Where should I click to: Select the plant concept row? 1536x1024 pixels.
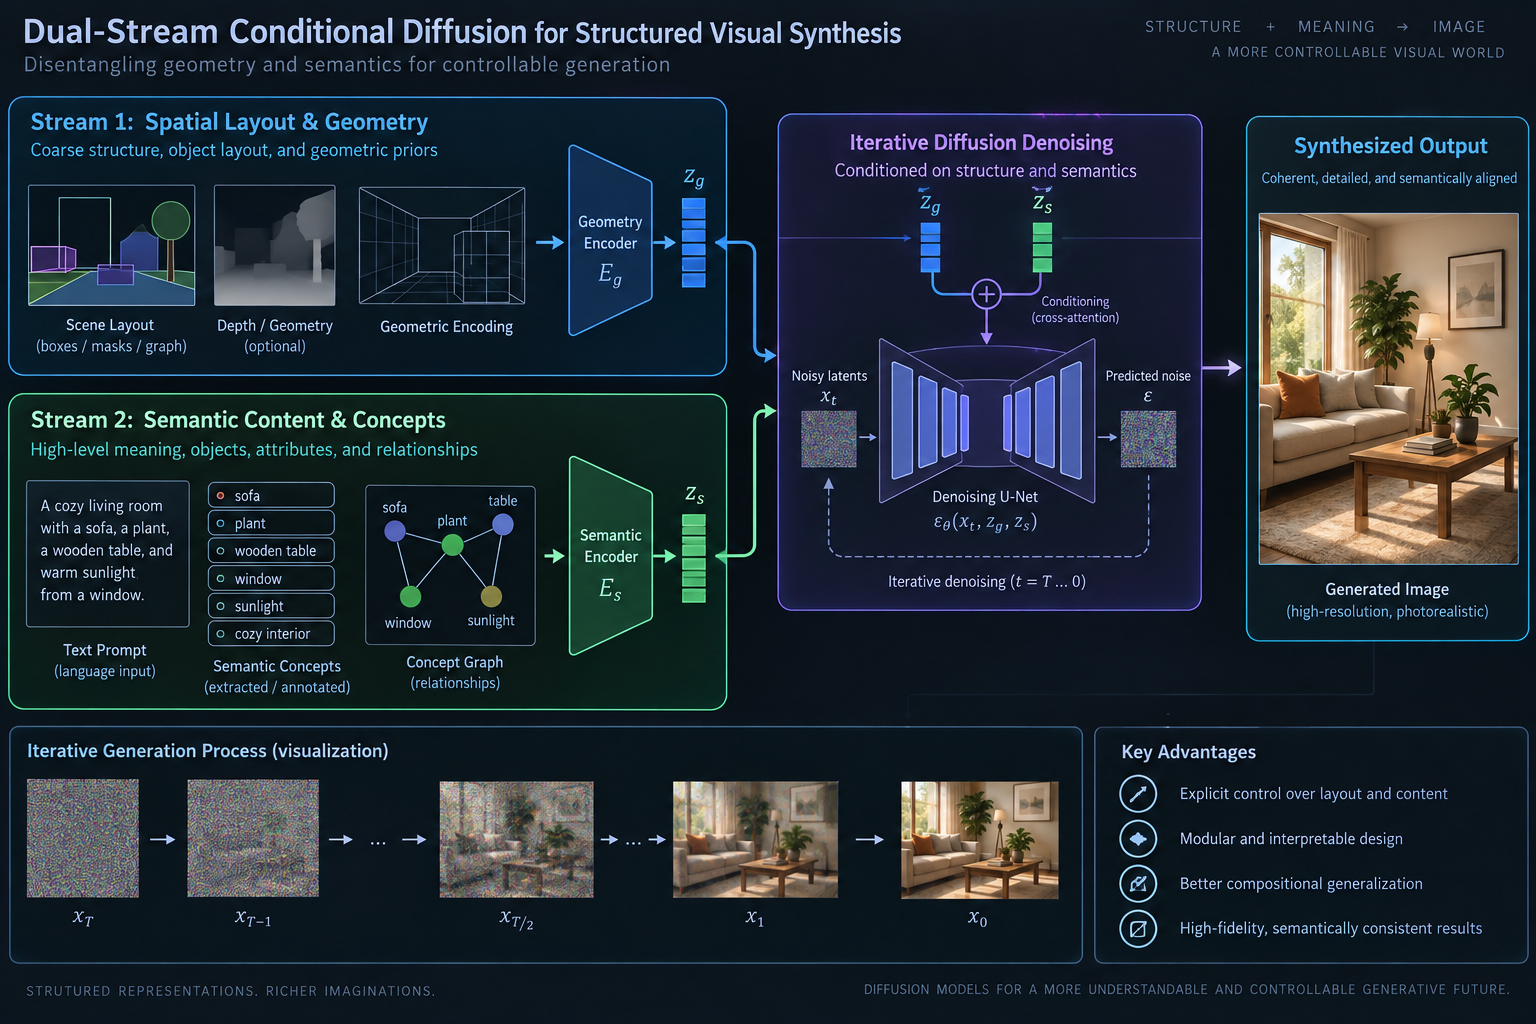(x=271, y=523)
